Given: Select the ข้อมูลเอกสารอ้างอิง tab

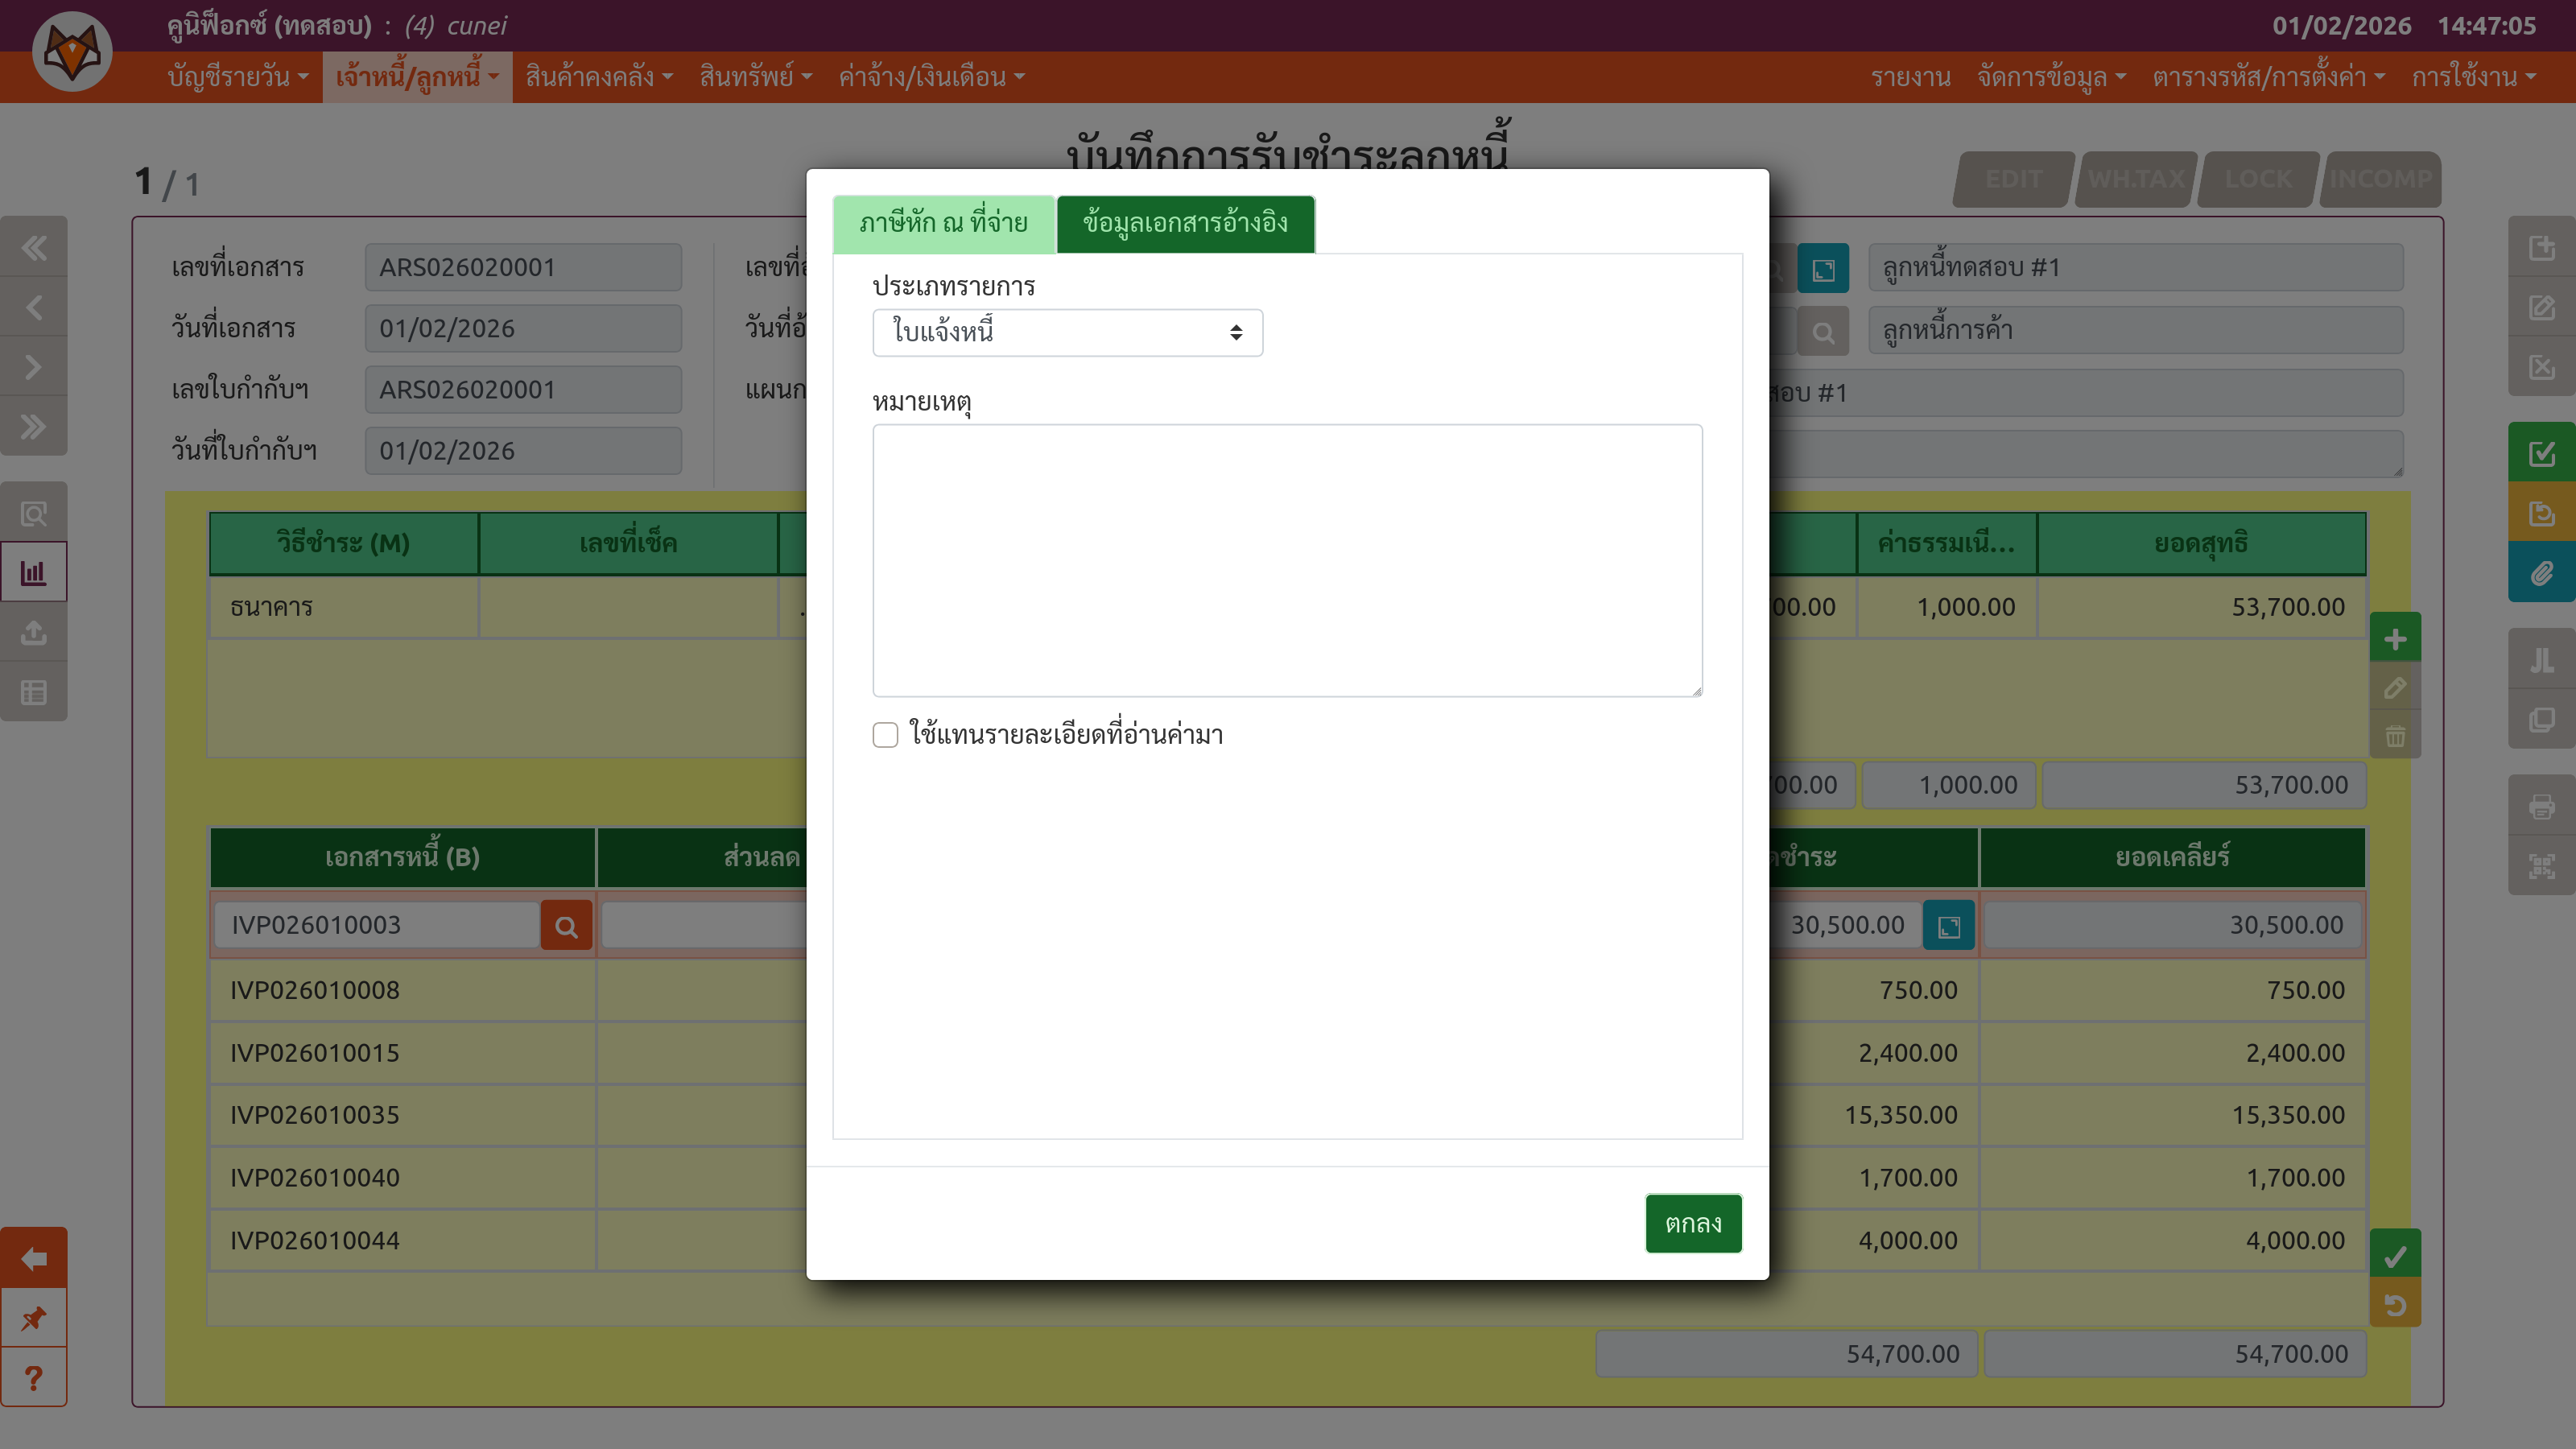Looking at the screenshot, I should pos(1185,223).
